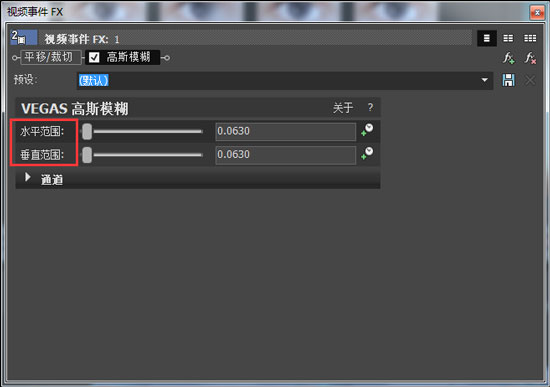Open help with the question mark button
The image size is (550, 387).
[x=370, y=107]
